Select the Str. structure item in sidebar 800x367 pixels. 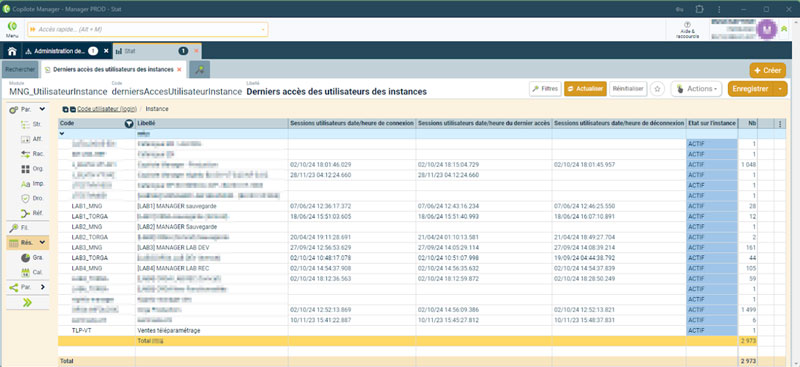click(32, 124)
